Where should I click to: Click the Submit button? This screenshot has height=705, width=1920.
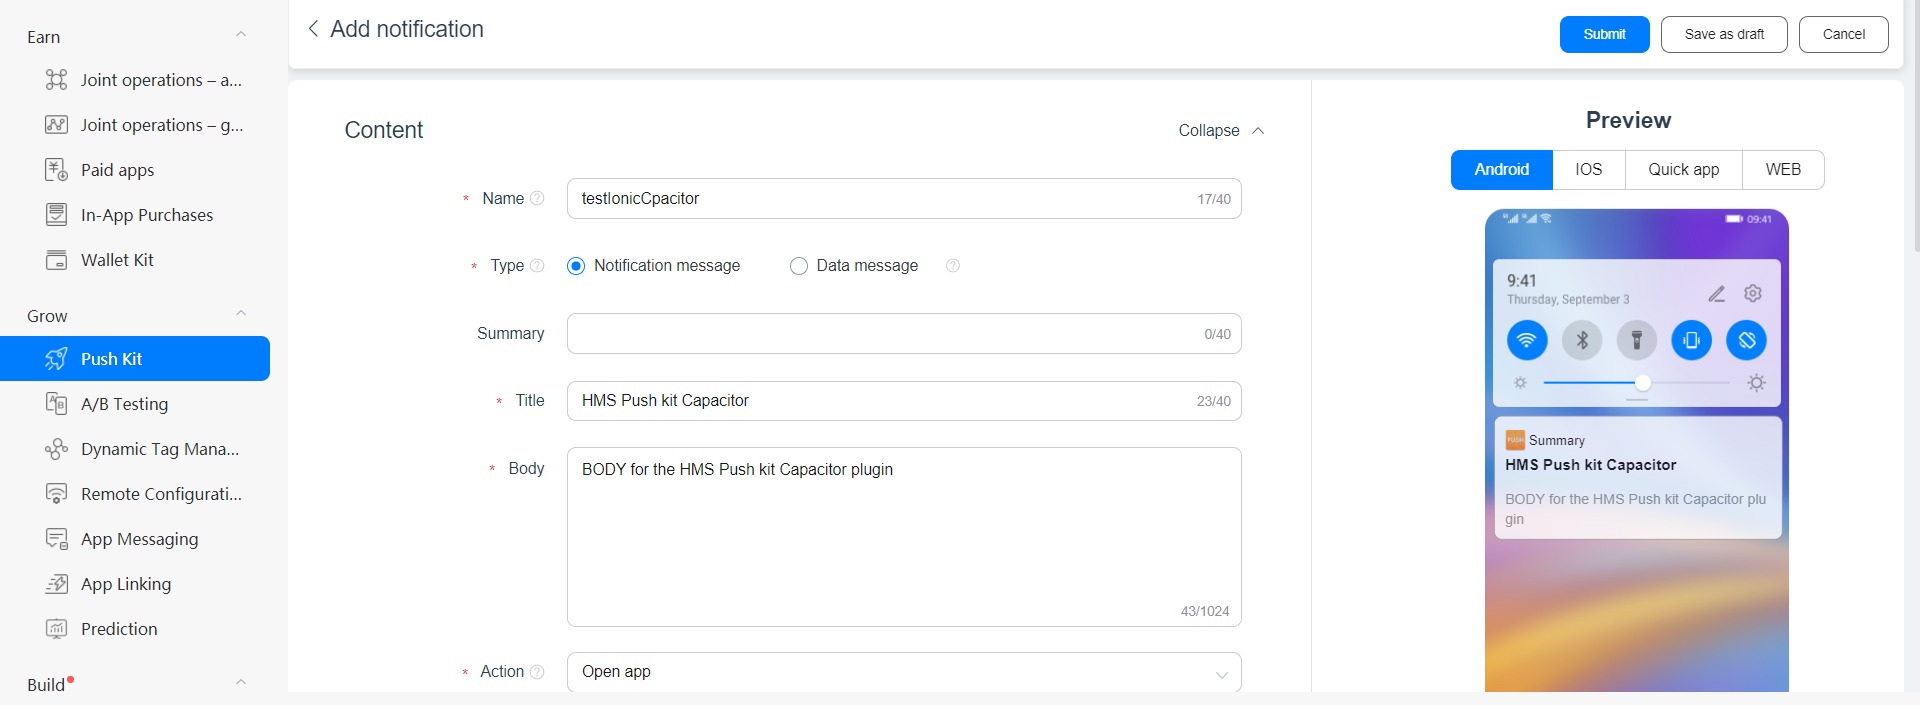coord(1604,34)
